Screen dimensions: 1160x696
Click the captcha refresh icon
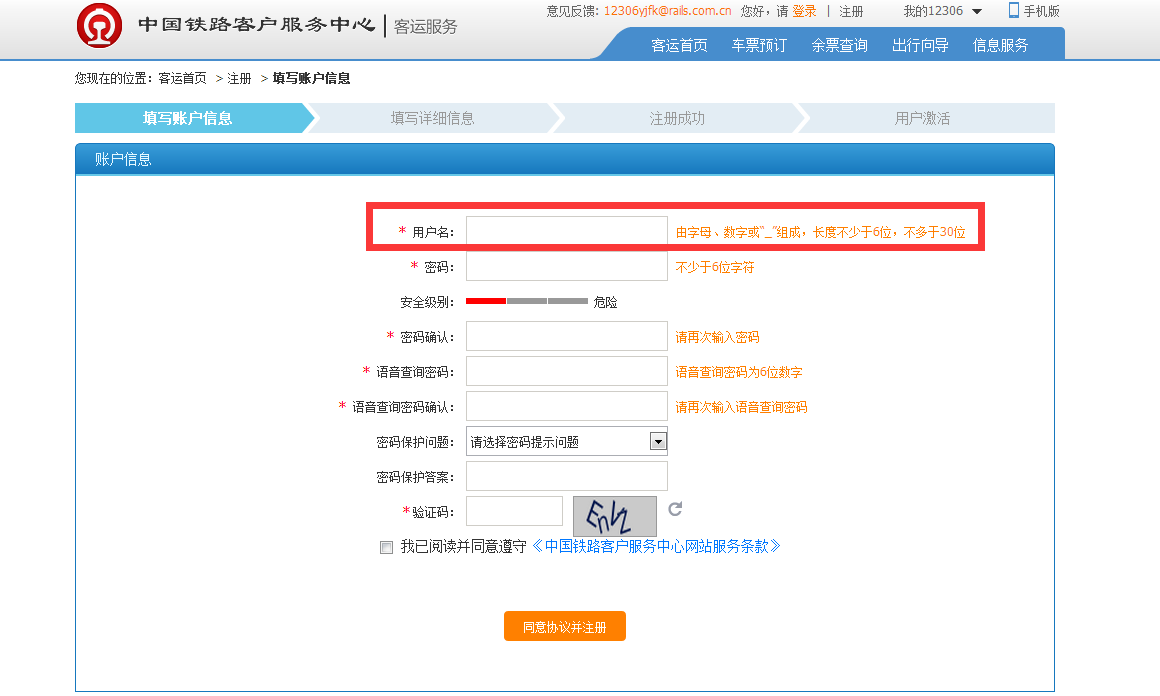coord(675,509)
